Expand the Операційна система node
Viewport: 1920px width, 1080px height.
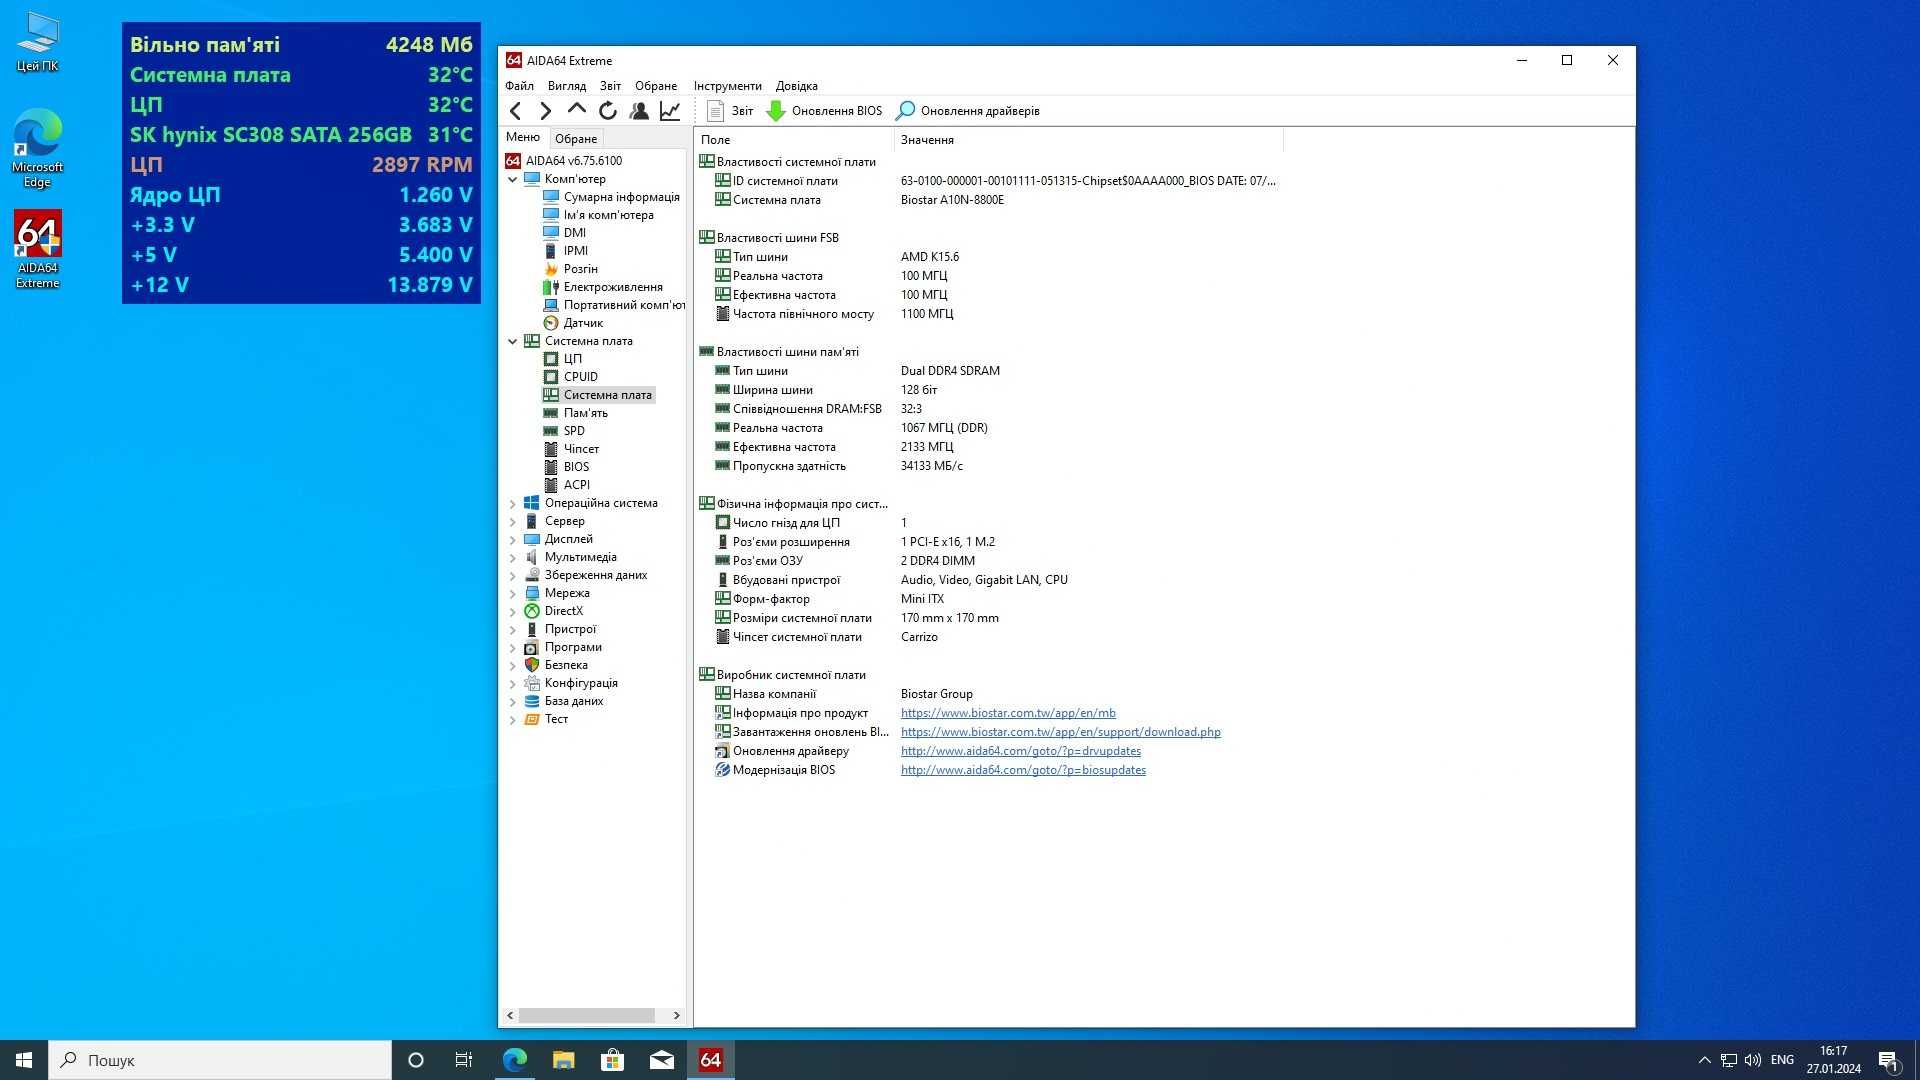click(513, 503)
